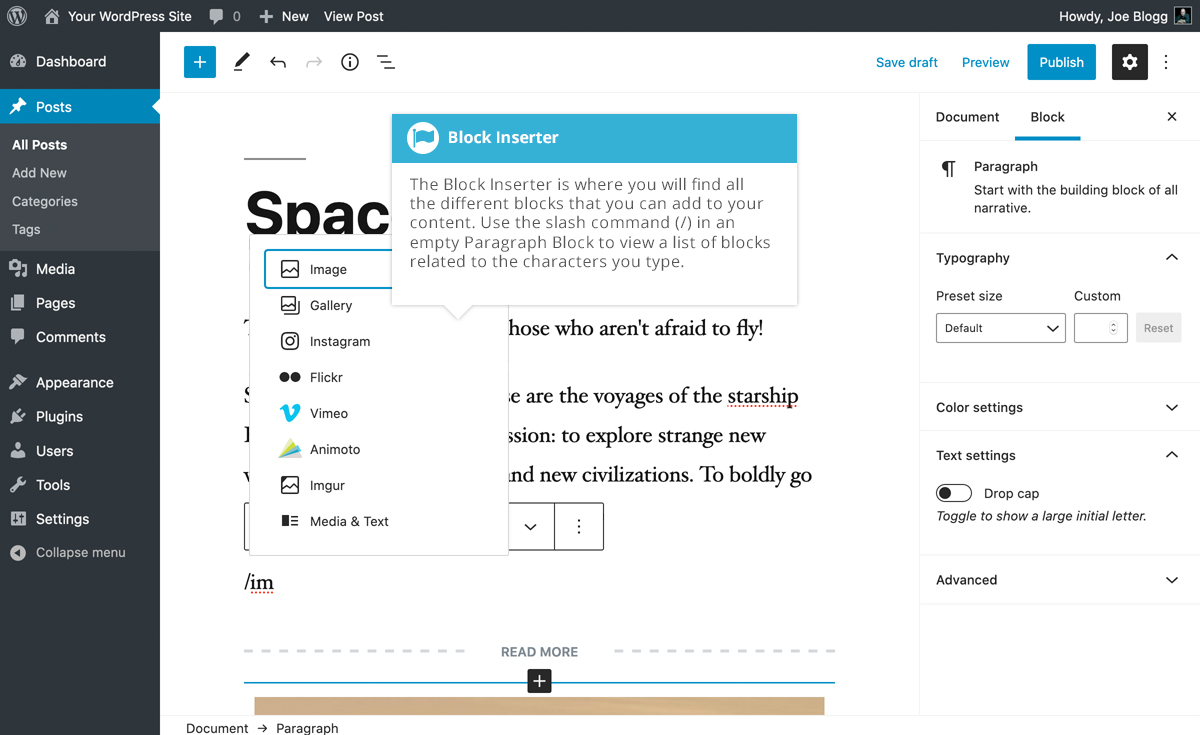Click the Custom font size field
Screen dimensions: 1200x735
click(1094, 328)
